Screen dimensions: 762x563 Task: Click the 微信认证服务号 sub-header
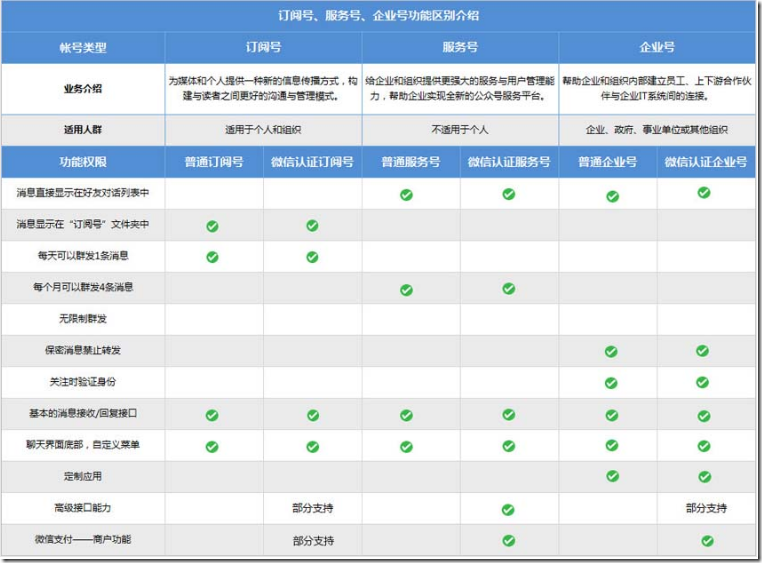[509, 162]
